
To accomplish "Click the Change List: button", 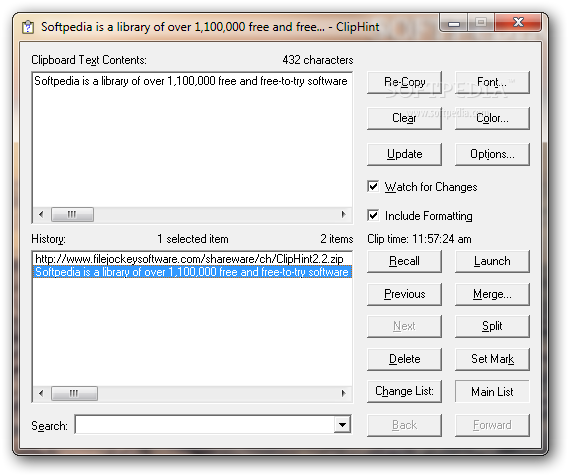I will coord(404,391).
